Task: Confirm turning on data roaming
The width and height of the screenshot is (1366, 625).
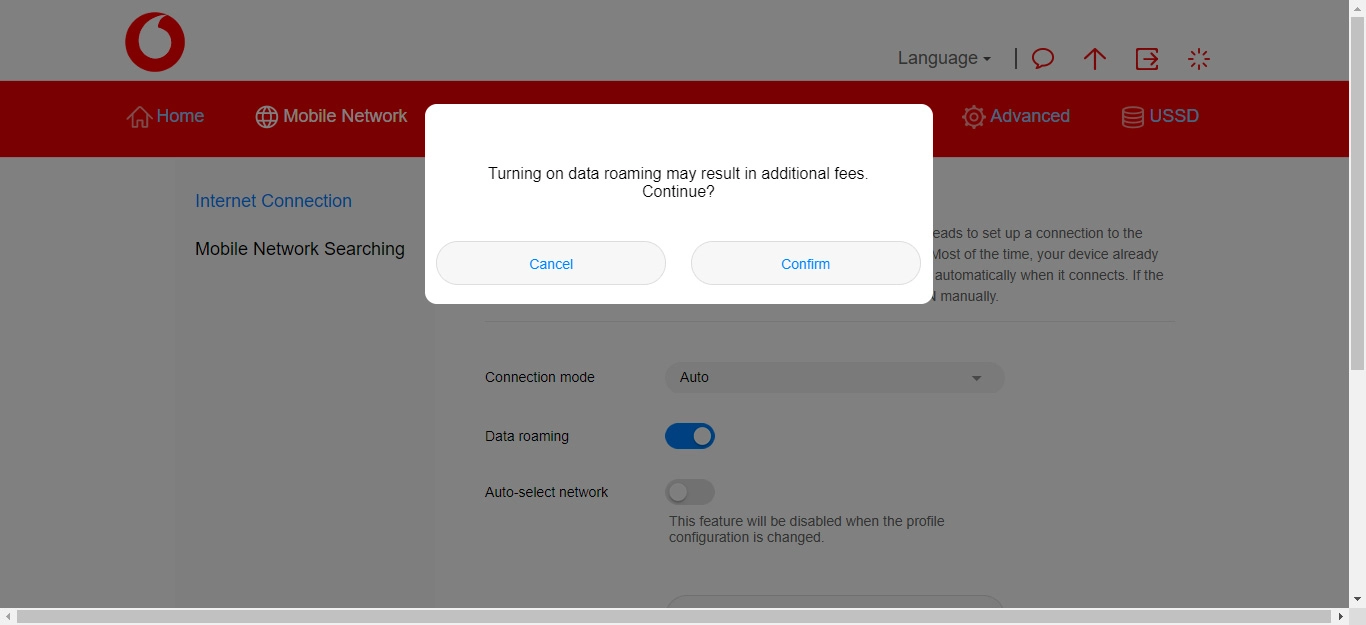Action: click(x=805, y=263)
